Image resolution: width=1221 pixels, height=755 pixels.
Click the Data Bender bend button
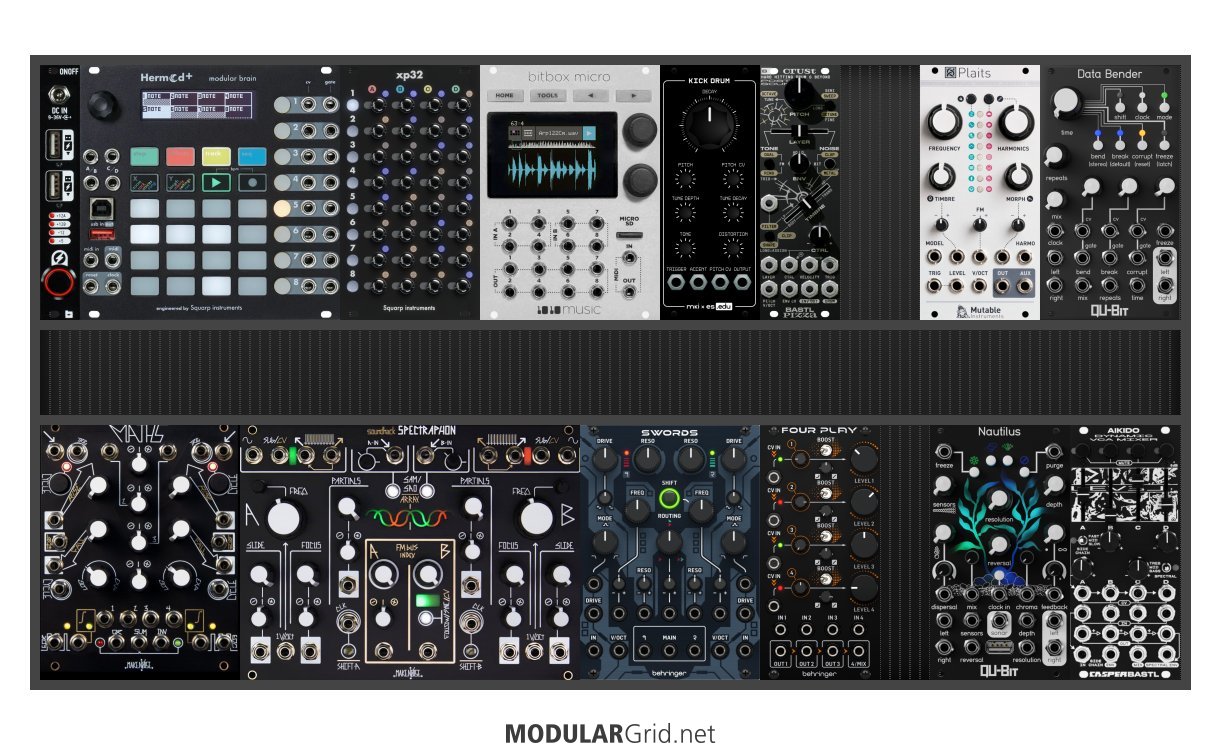(x=1098, y=144)
